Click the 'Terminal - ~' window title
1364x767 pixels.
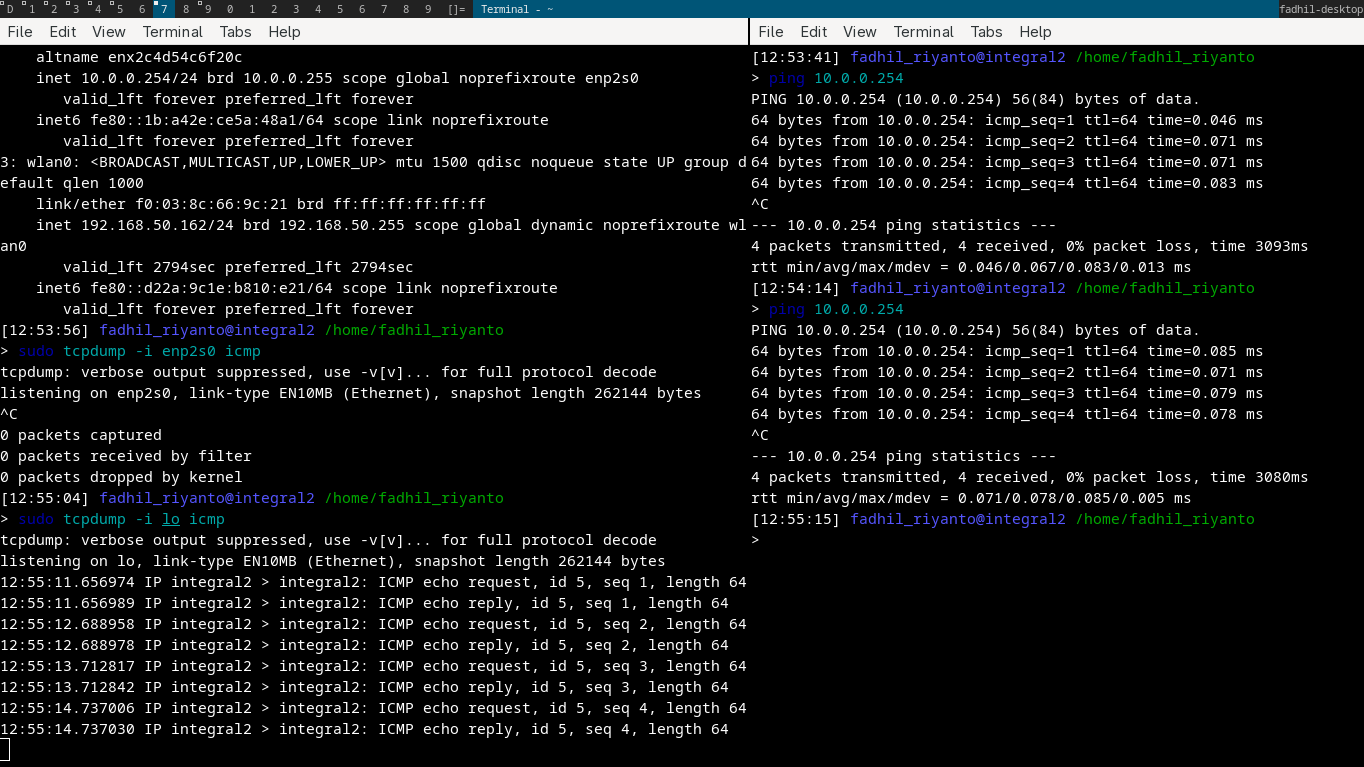[517, 9]
